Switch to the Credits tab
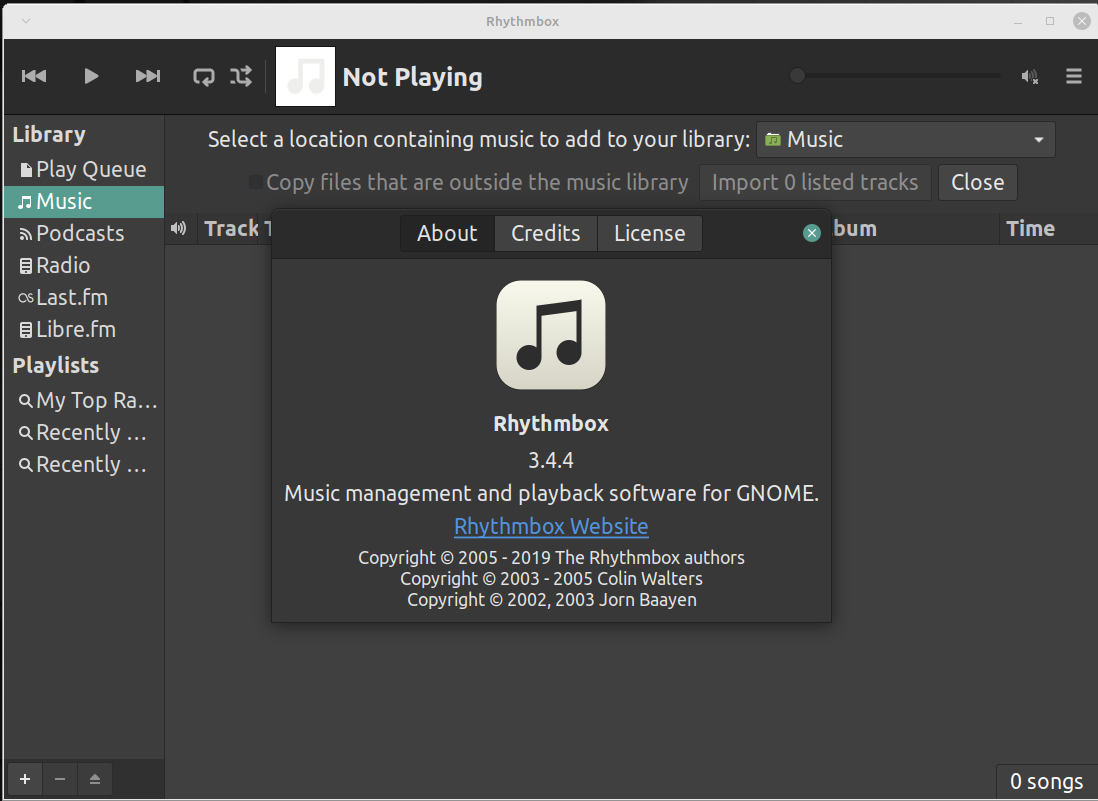The height and width of the screenshot is (801, 1098). tap(545, 233)
